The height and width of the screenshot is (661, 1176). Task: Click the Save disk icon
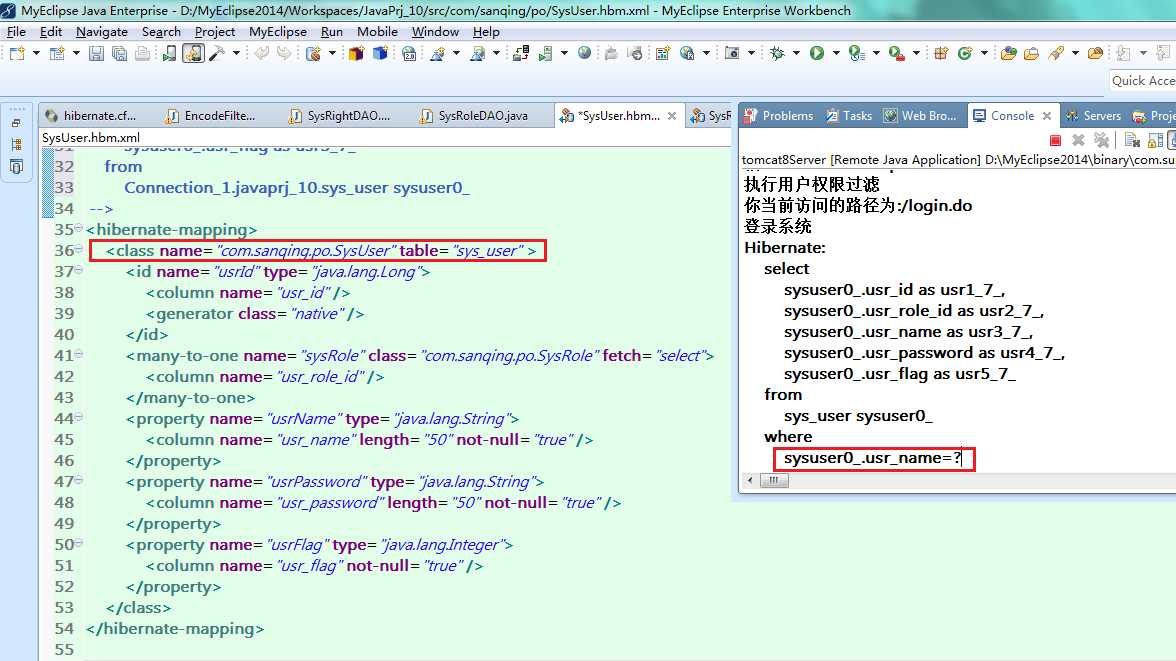pyautogui.click(x=96, y=53)
